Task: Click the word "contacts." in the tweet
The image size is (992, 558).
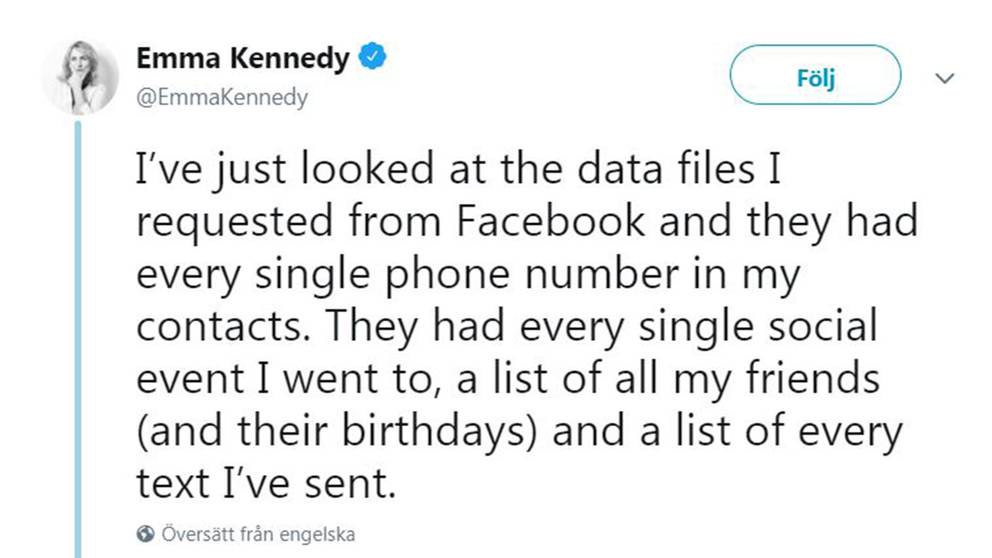Action: 207,327
